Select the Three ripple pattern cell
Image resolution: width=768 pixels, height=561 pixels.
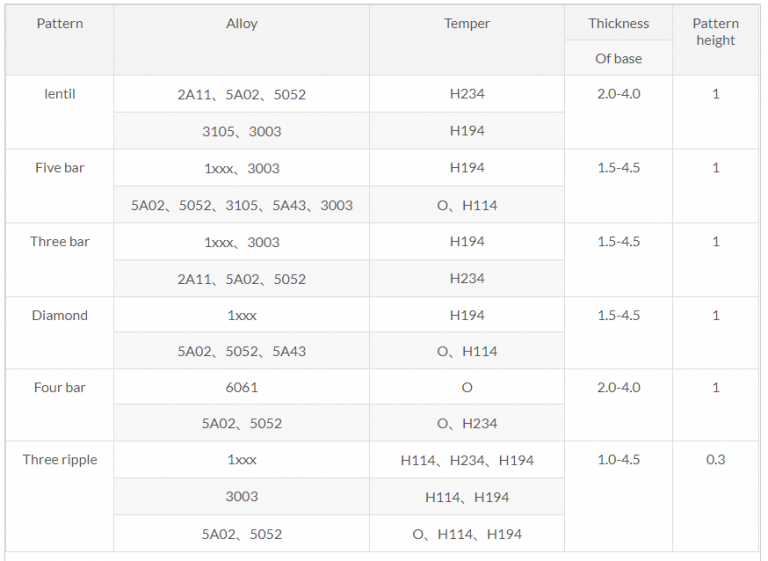click(x=59, y=460)
